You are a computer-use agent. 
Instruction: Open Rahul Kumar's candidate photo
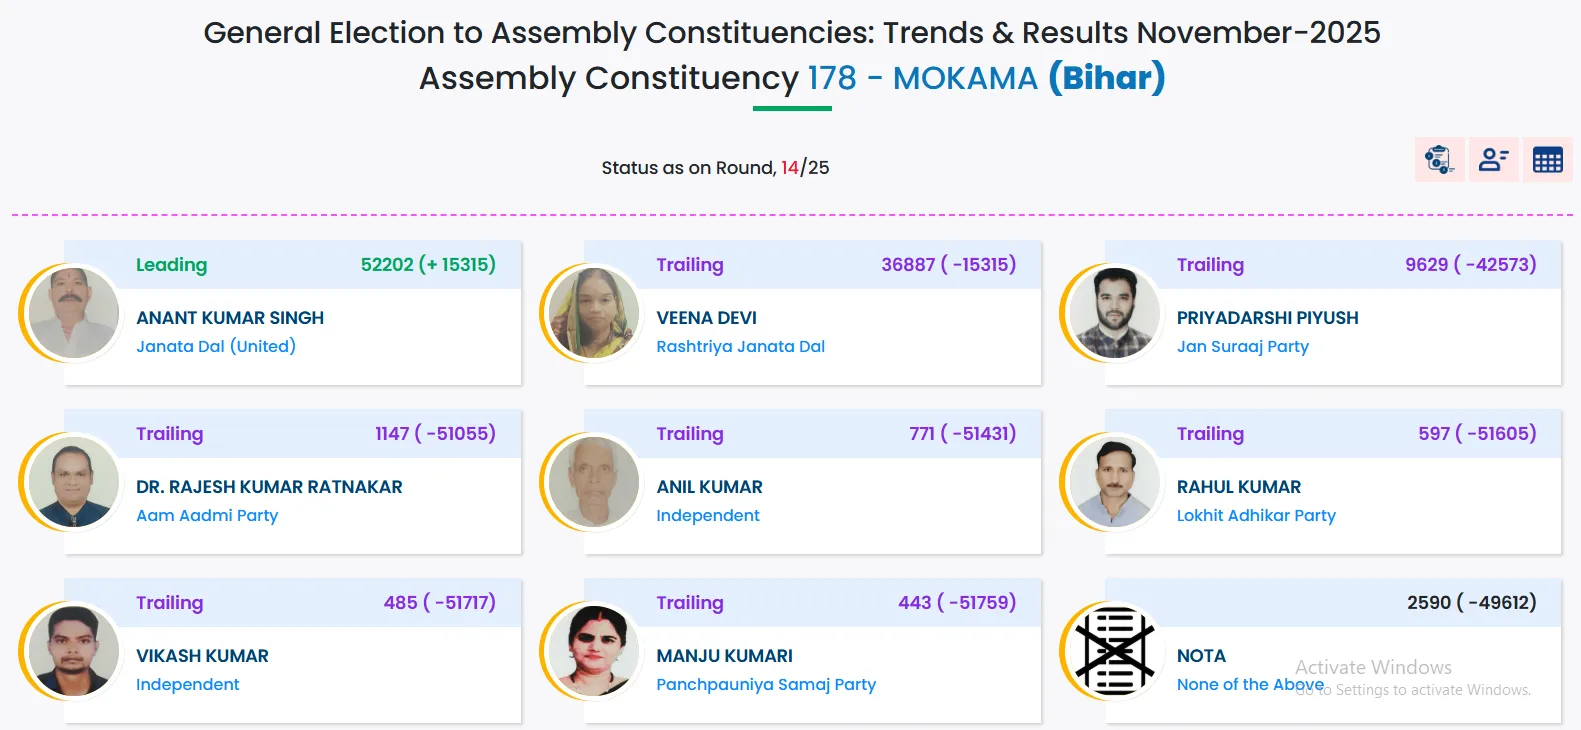pos(1115,482)
